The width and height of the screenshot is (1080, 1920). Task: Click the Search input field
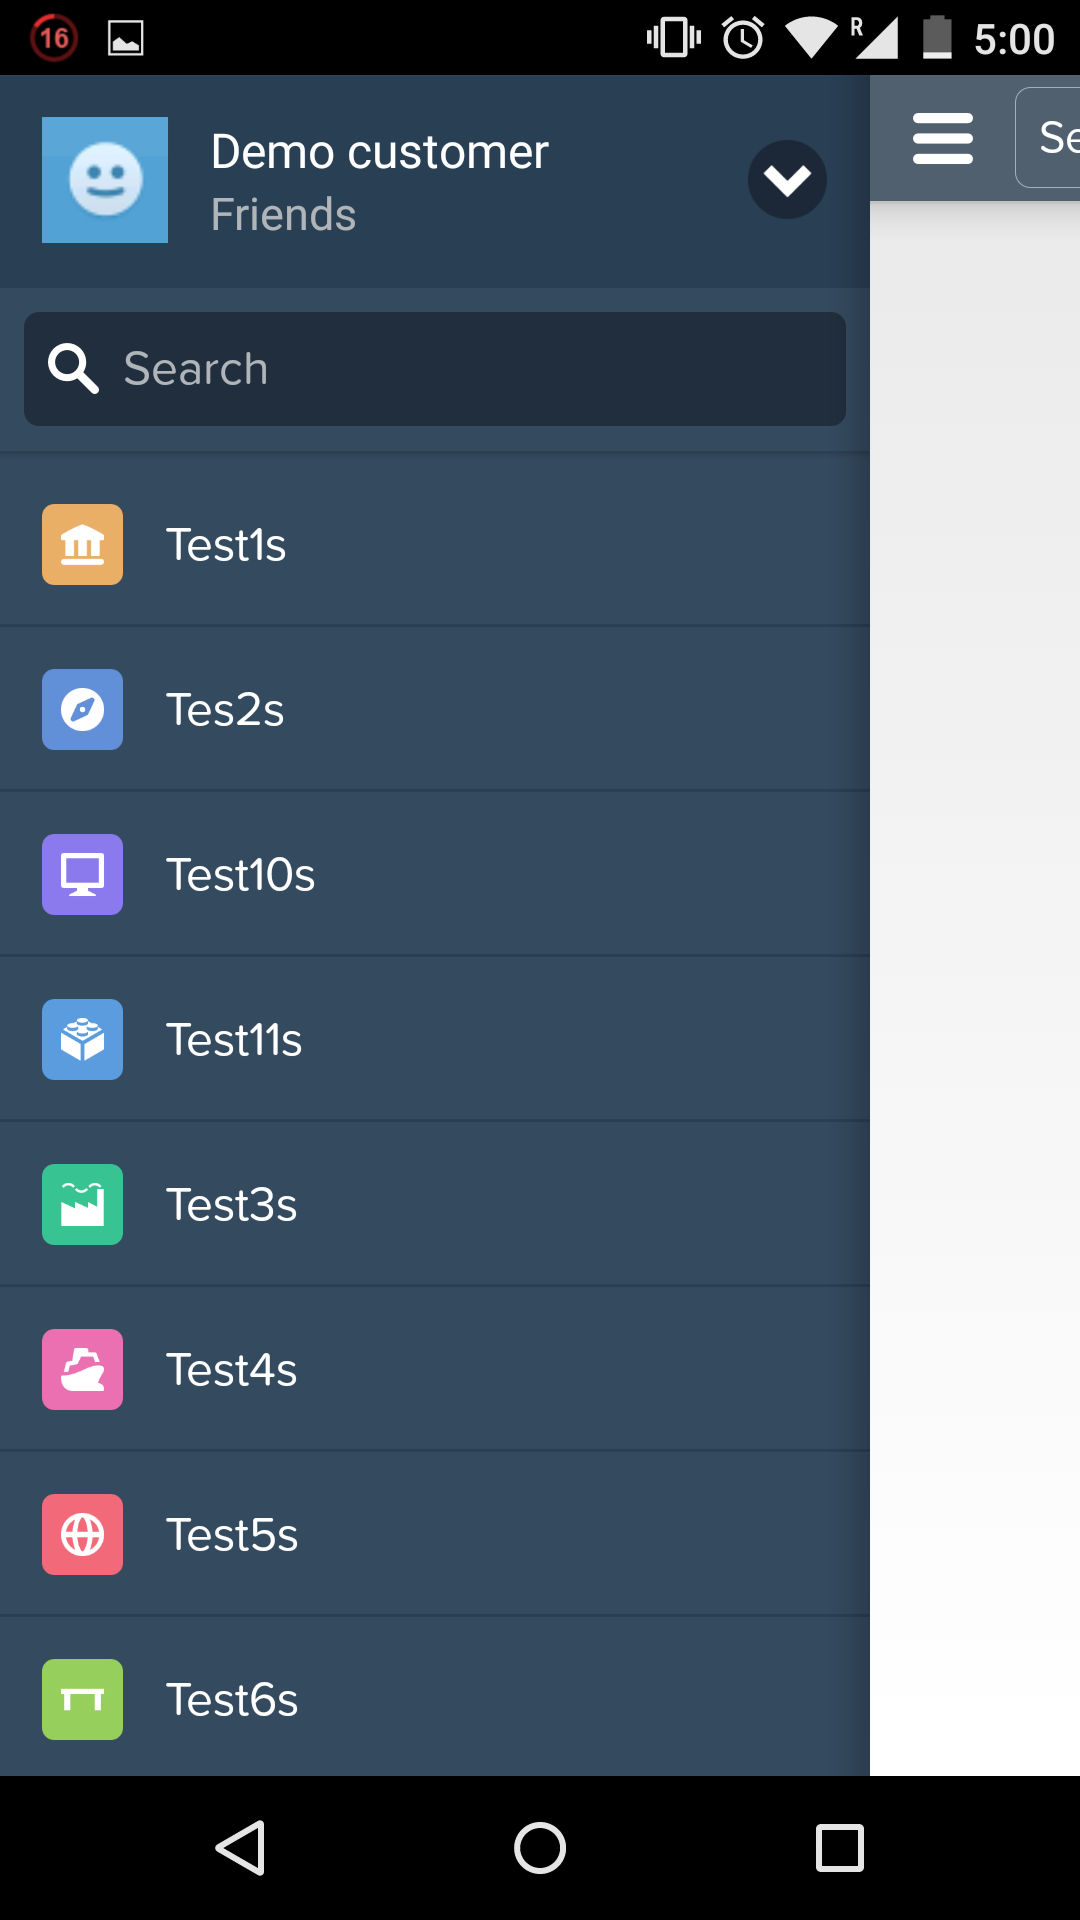point(435,369)
